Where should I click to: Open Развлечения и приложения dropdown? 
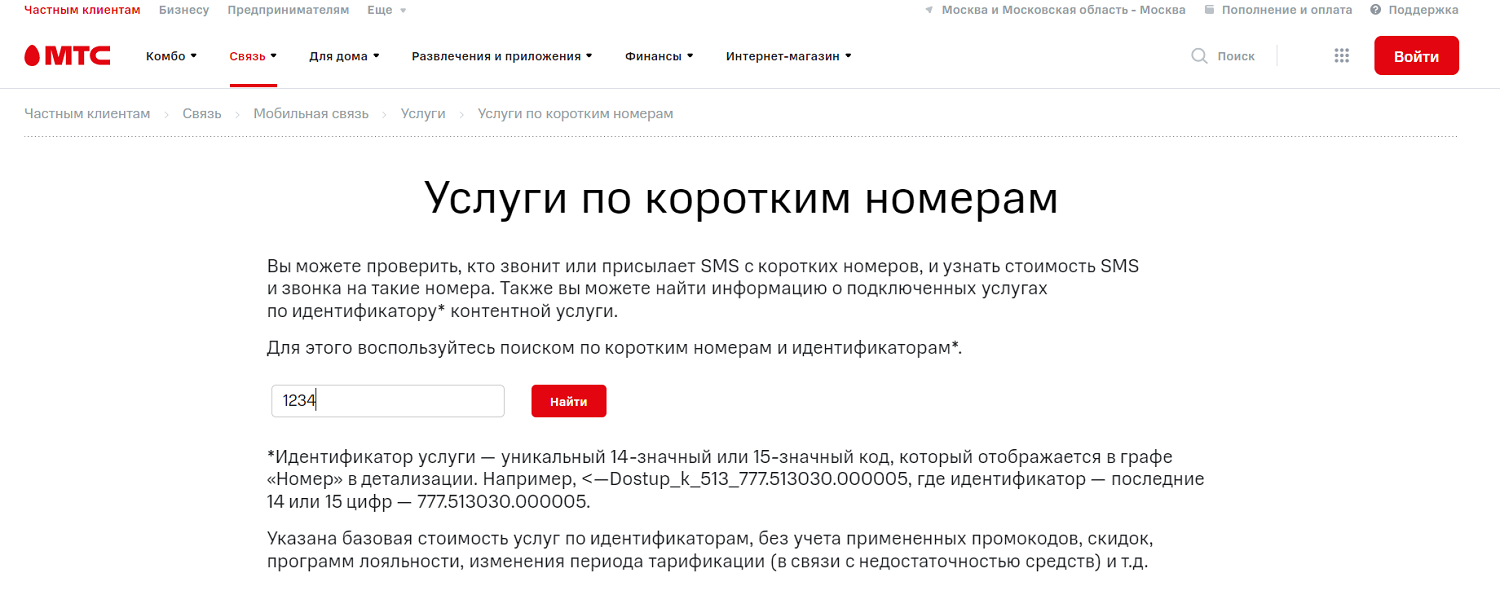click(502, 56)
